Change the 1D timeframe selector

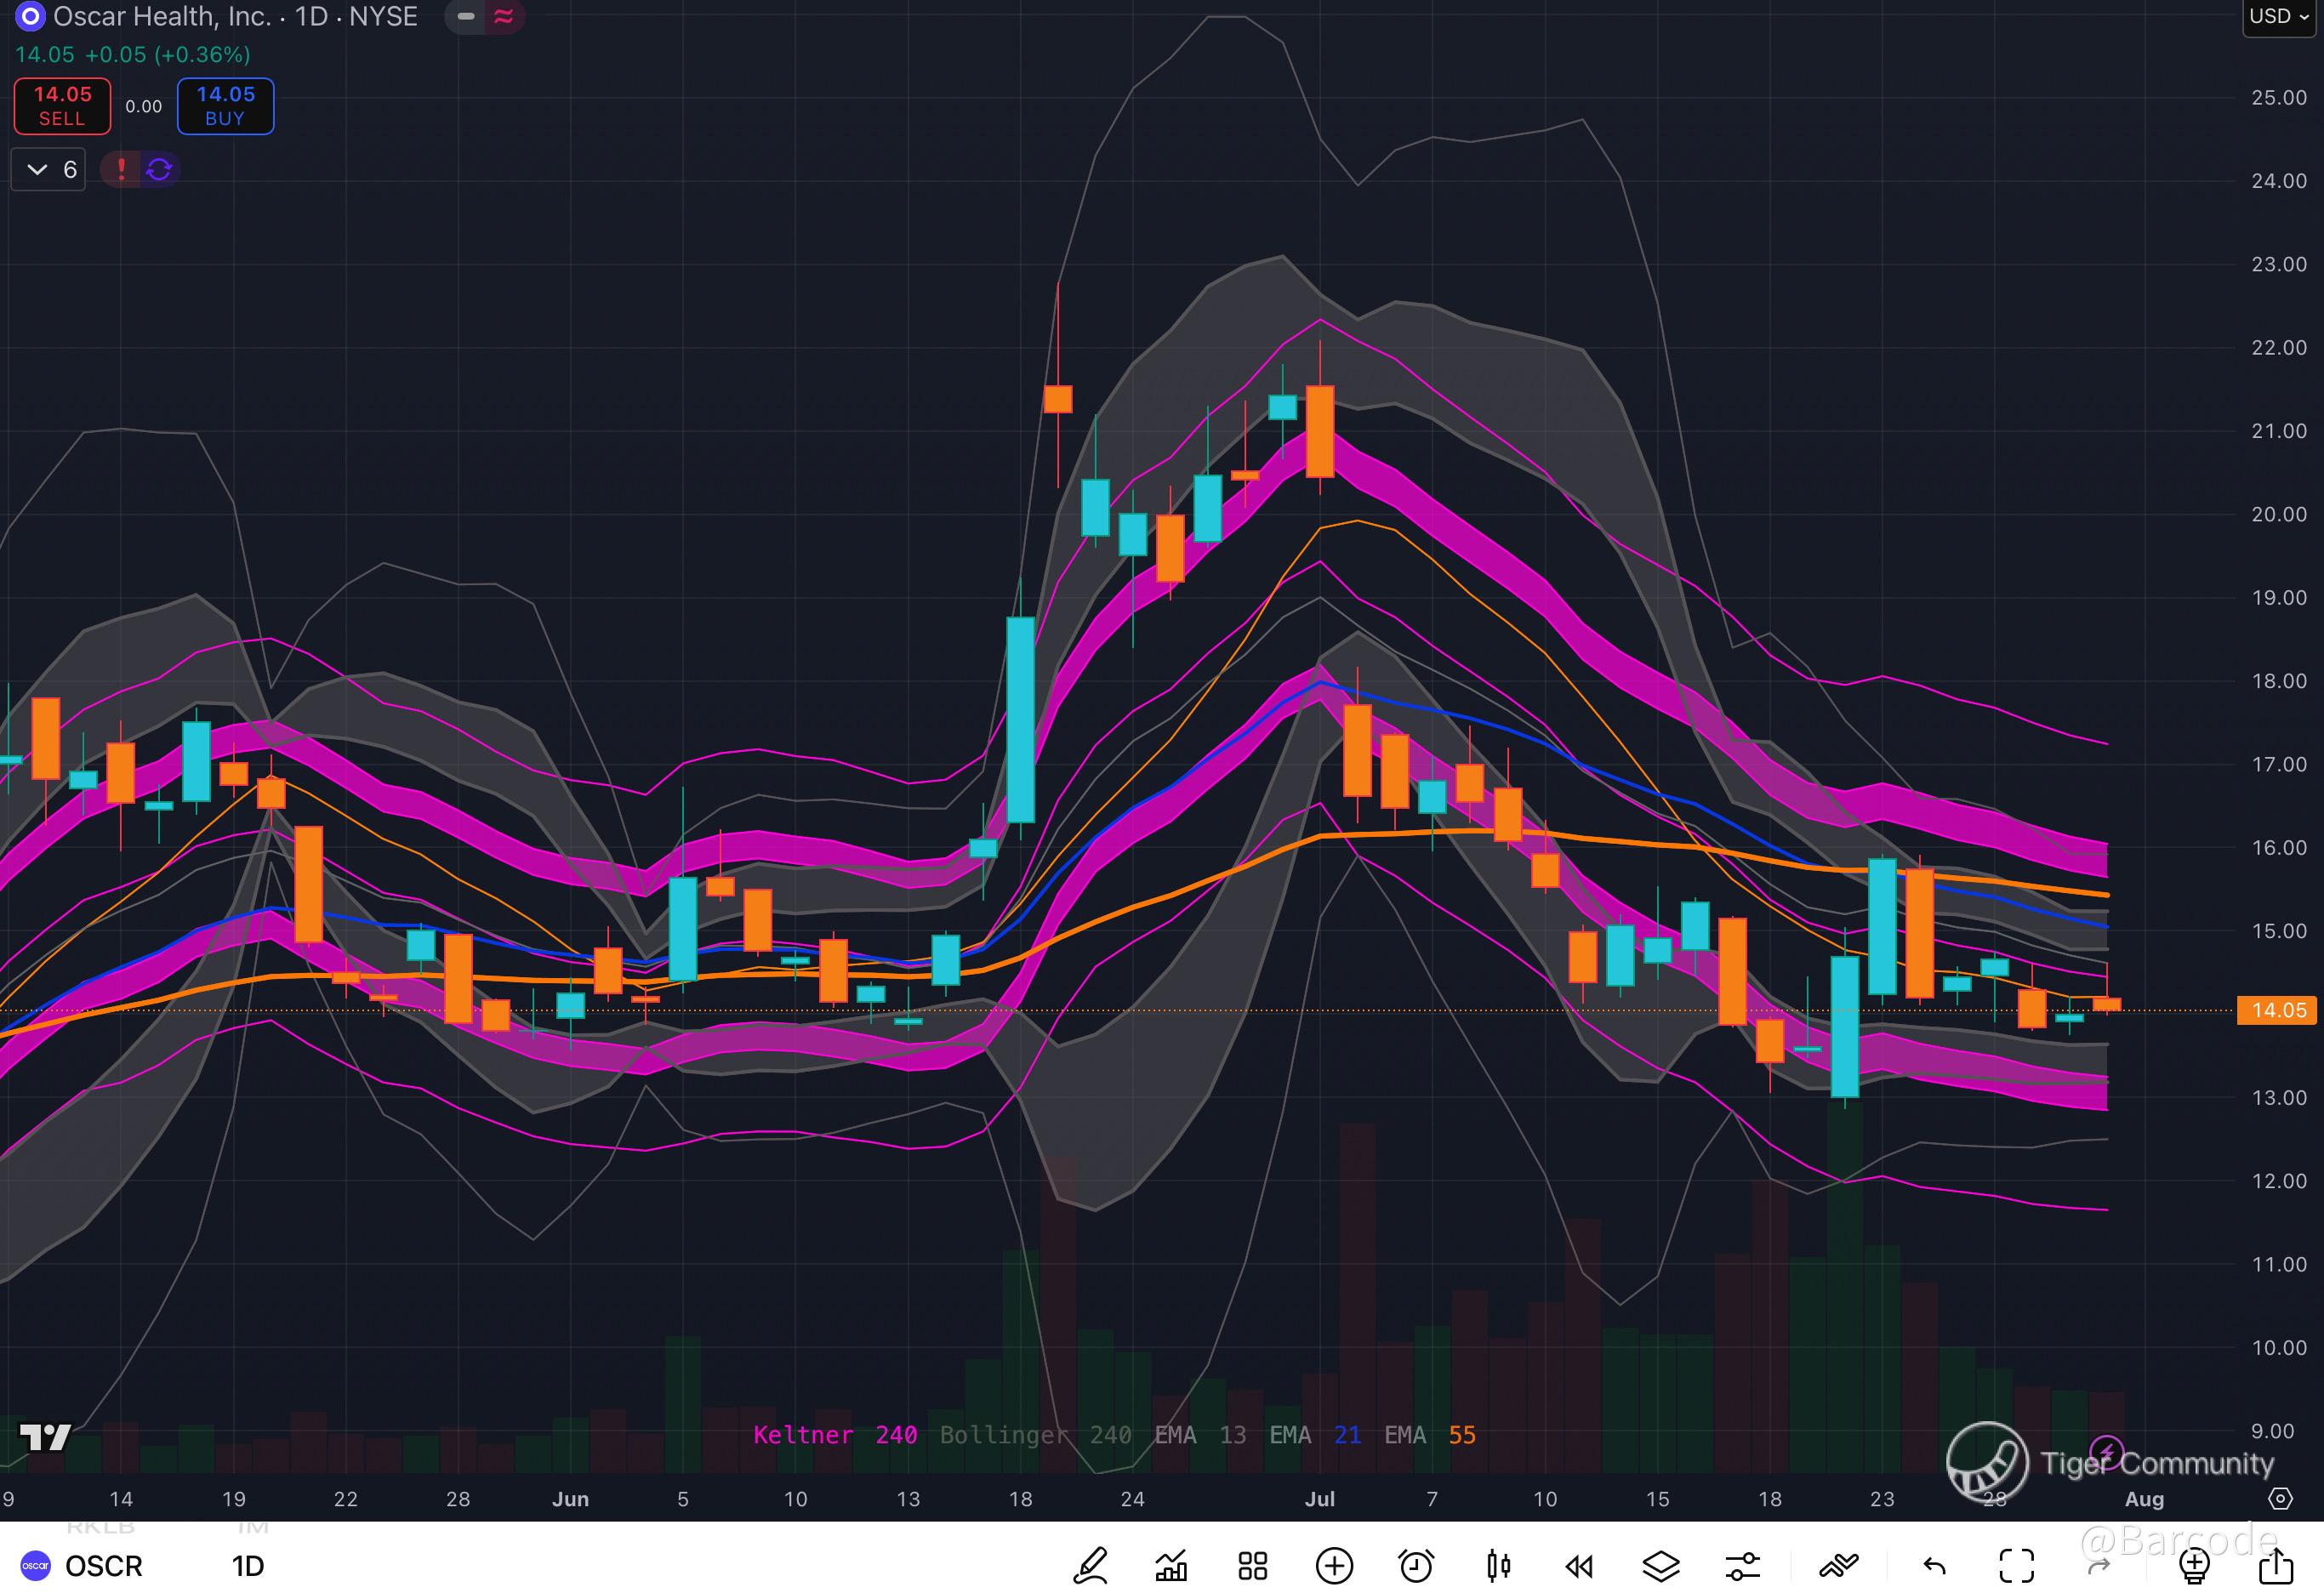pos(248,1565)
